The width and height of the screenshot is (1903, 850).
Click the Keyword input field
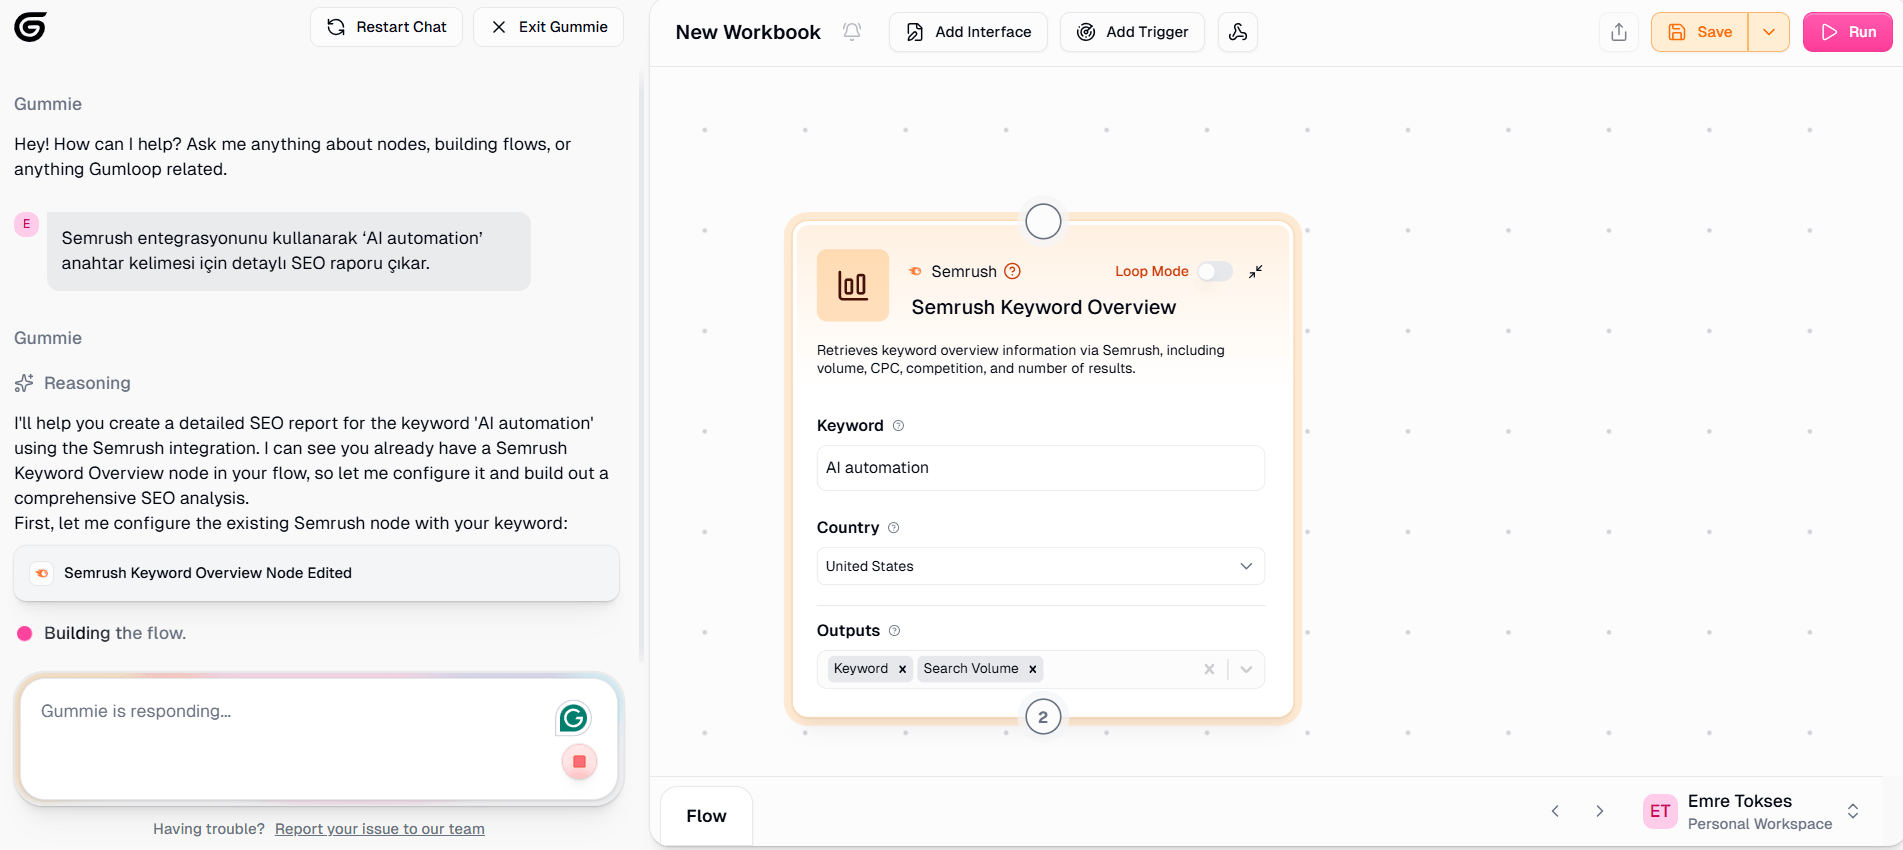point(1040,468)
